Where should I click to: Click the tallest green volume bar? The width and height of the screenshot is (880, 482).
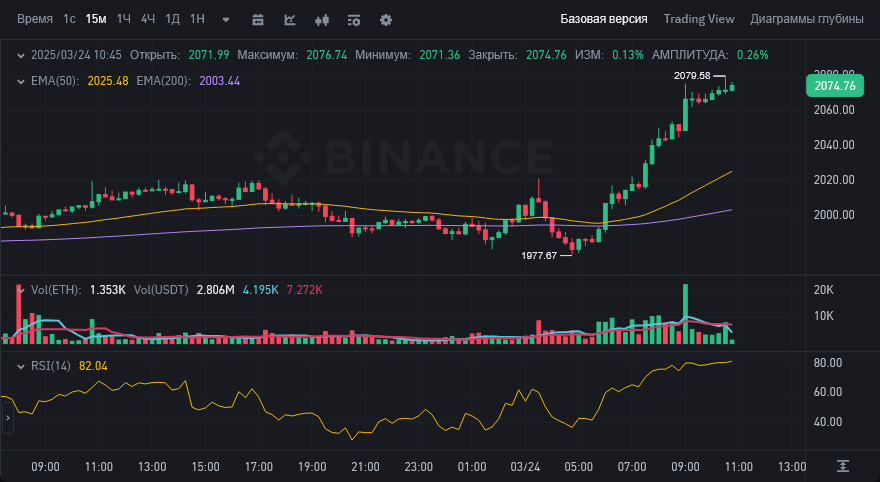click(x=685, y=314)
